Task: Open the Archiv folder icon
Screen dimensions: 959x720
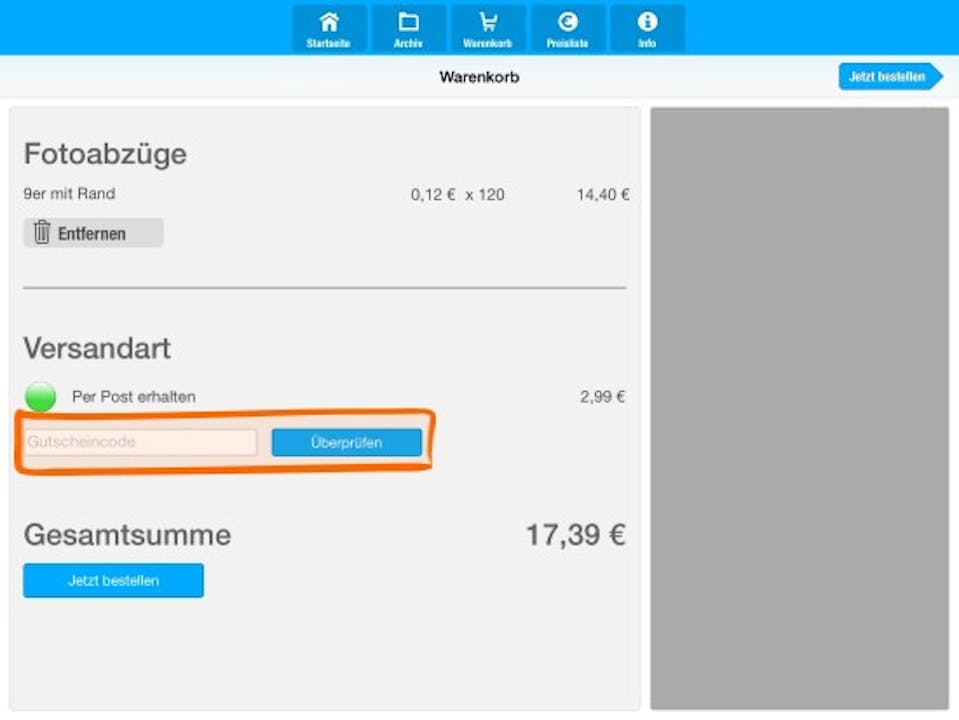Action: (408, 22)
